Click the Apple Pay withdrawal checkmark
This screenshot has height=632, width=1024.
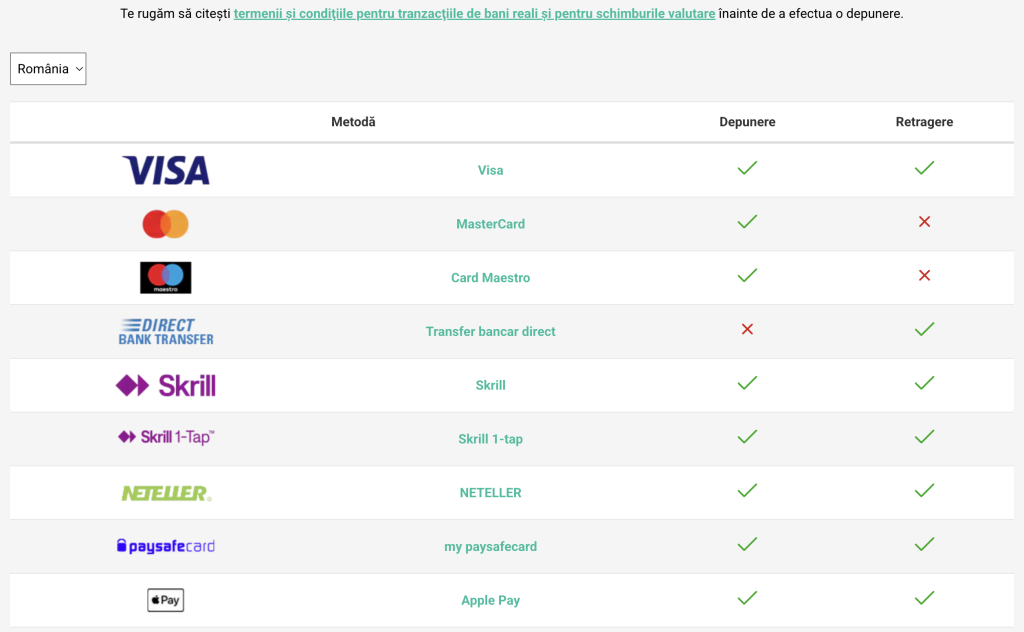tap(924, 598)
